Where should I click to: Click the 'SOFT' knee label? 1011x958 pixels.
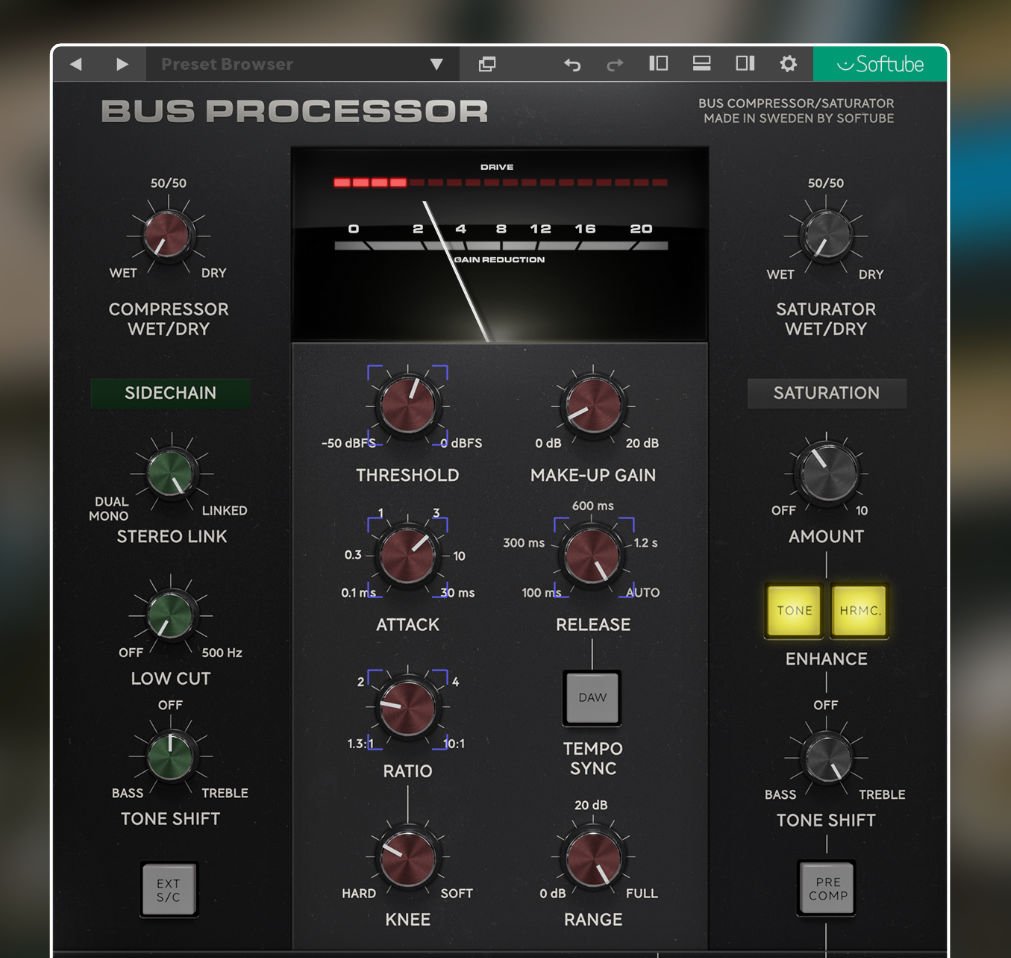(456, 894)
